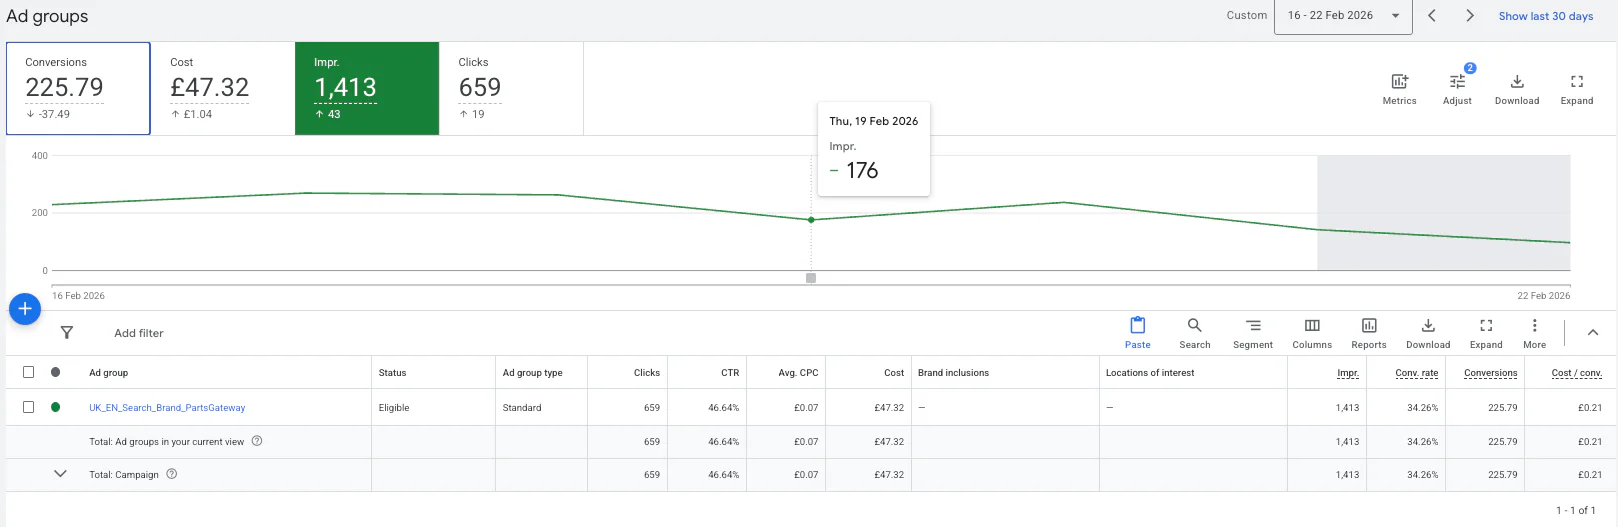Open the Segment options
1618x527 pixels.
(1253, 333)
